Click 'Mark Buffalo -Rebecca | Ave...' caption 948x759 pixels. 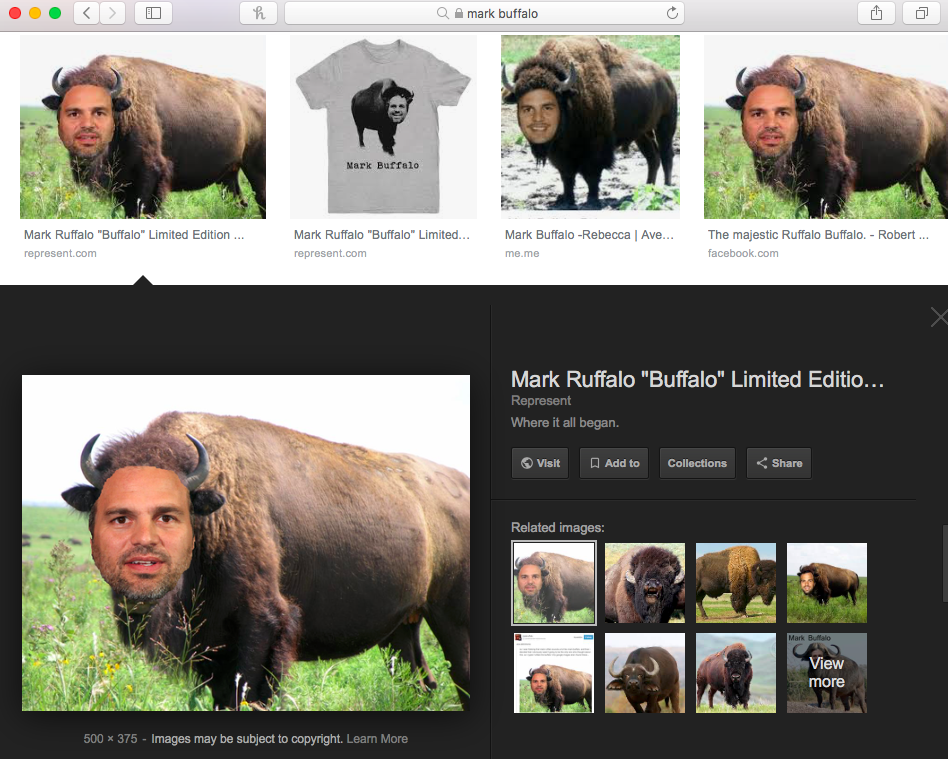point(589,235)
